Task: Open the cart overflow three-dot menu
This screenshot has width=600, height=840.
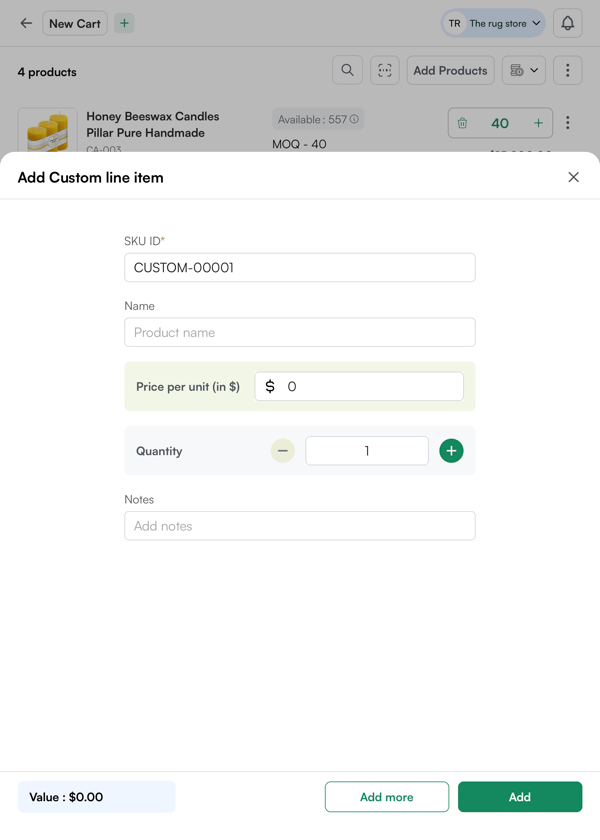Action: pyautogui.click(x=567, y=70)
